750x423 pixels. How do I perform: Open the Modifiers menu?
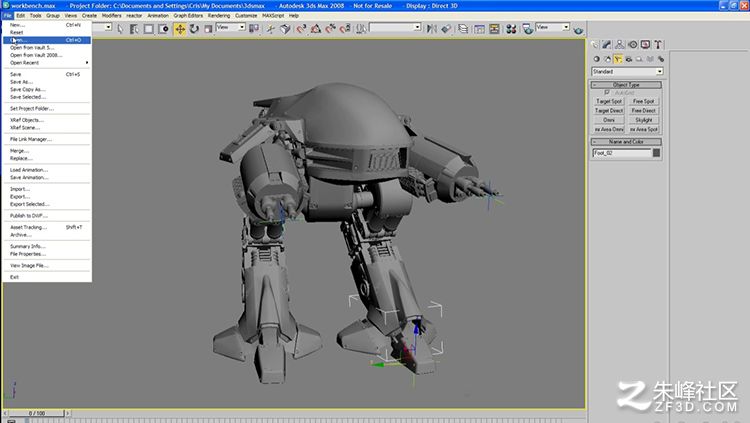pos(111,15)
